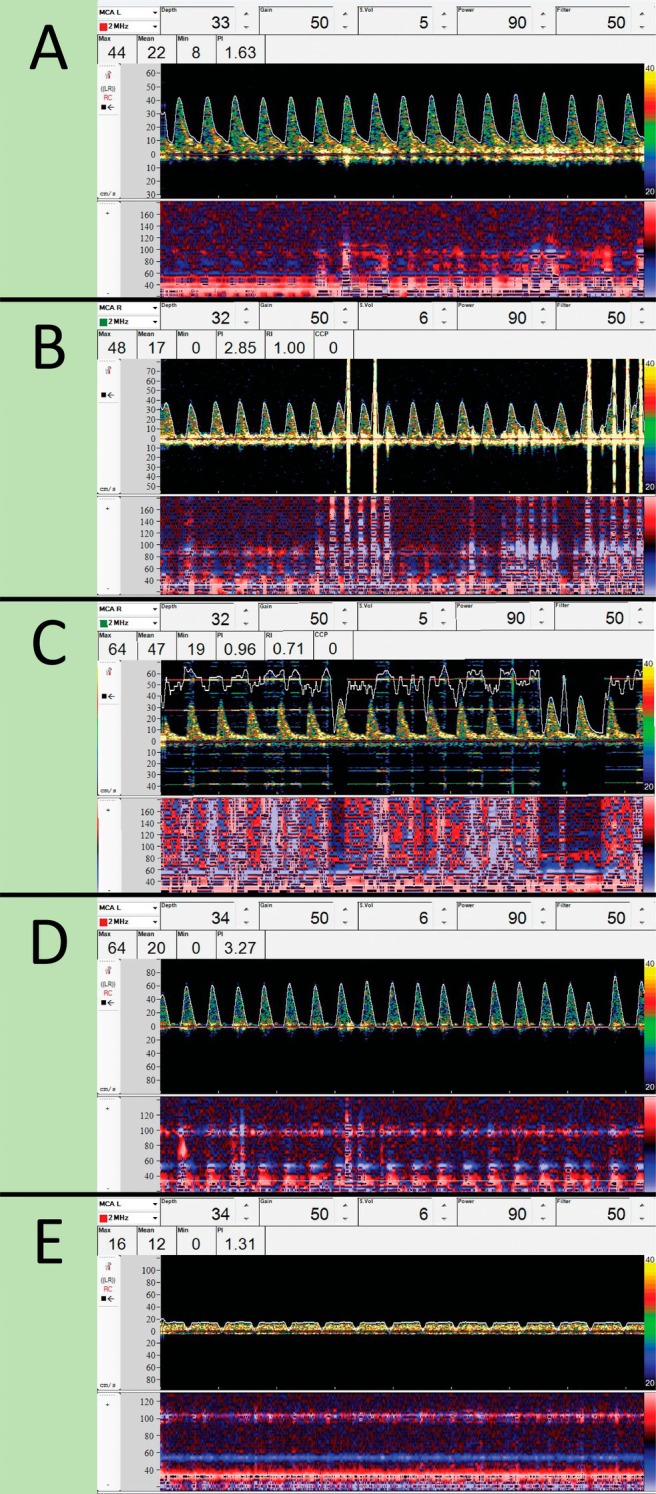The height and width of the screenshot is (1494, 656).
Task: Click the spectral color scale in panel C
Action: tap(651, 727)
